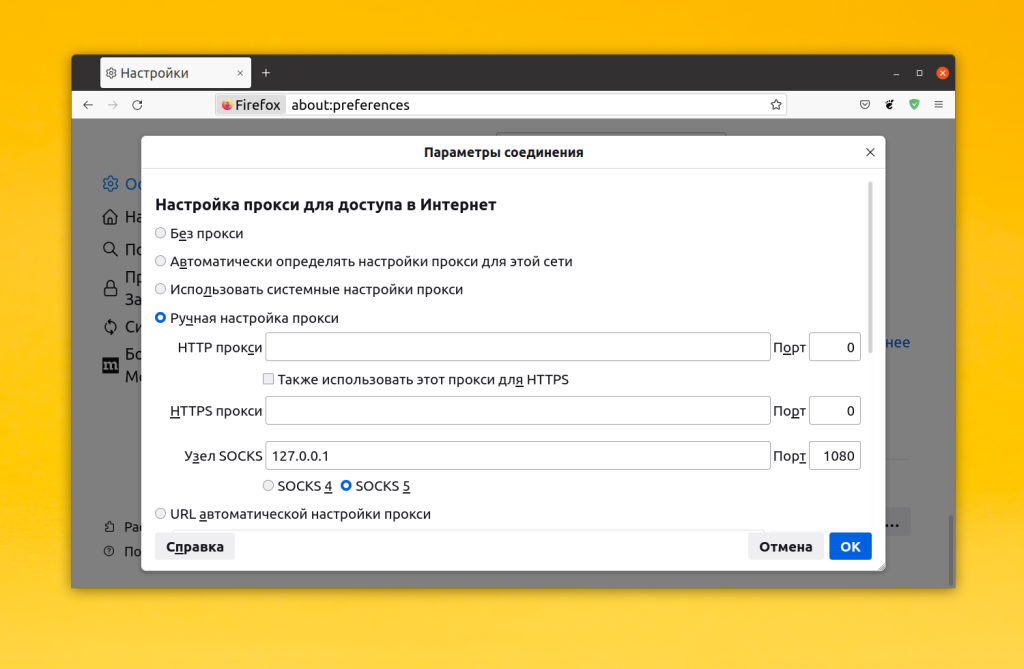Enable the use proxy for HTTPS checkbox
The width and height of the screenshot is (1024, 669).
pos(268,379)
